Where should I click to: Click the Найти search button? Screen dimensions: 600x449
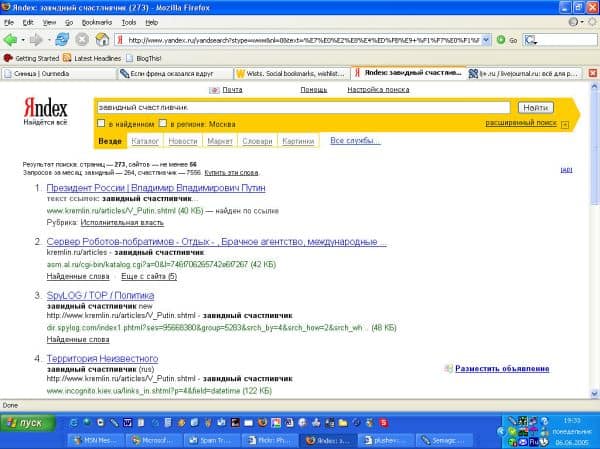536,108
